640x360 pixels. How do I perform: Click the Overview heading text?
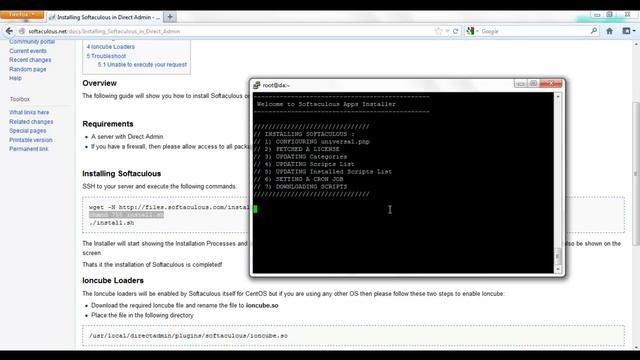tap(99, 83)
